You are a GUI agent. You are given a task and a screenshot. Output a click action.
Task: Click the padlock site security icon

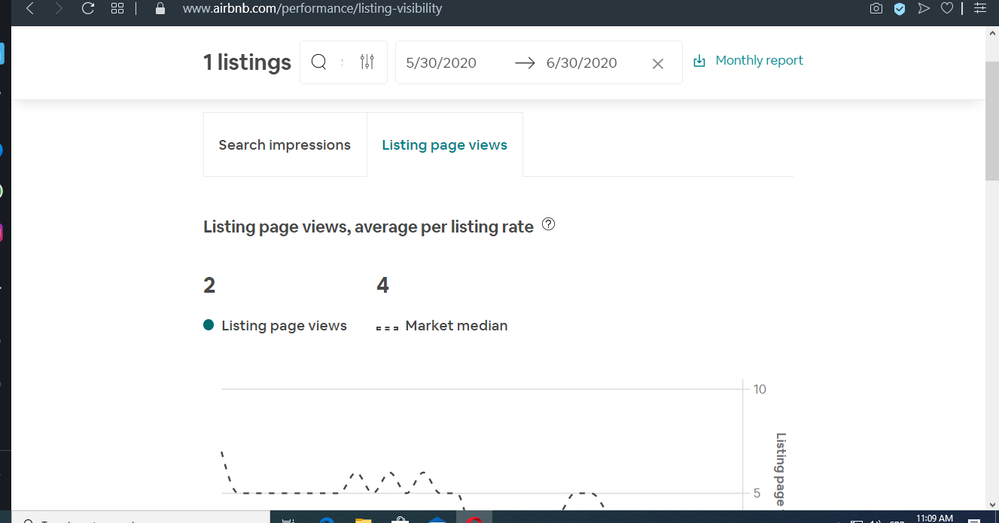(x=159, y=8)
